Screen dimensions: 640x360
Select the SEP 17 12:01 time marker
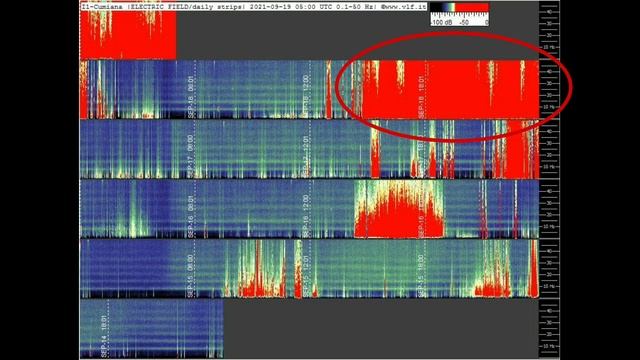(x=306, y=156)
